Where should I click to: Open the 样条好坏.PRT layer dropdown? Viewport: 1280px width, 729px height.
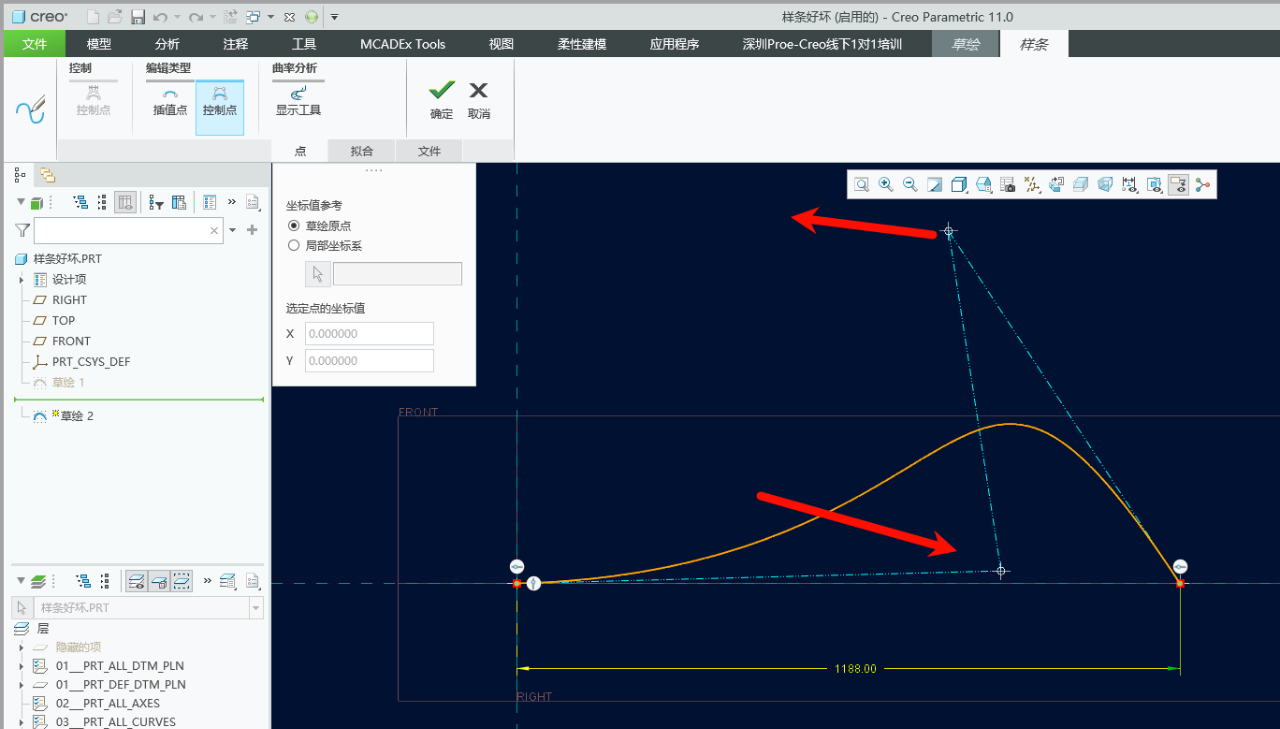[x=256, y=608]
